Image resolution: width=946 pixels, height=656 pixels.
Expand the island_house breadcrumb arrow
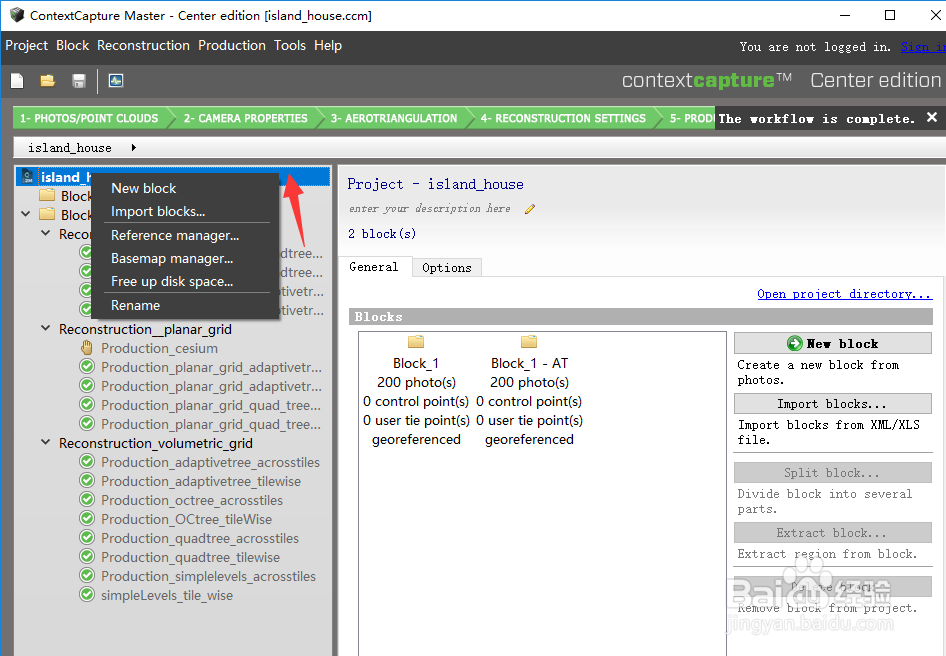click(133, 147)
